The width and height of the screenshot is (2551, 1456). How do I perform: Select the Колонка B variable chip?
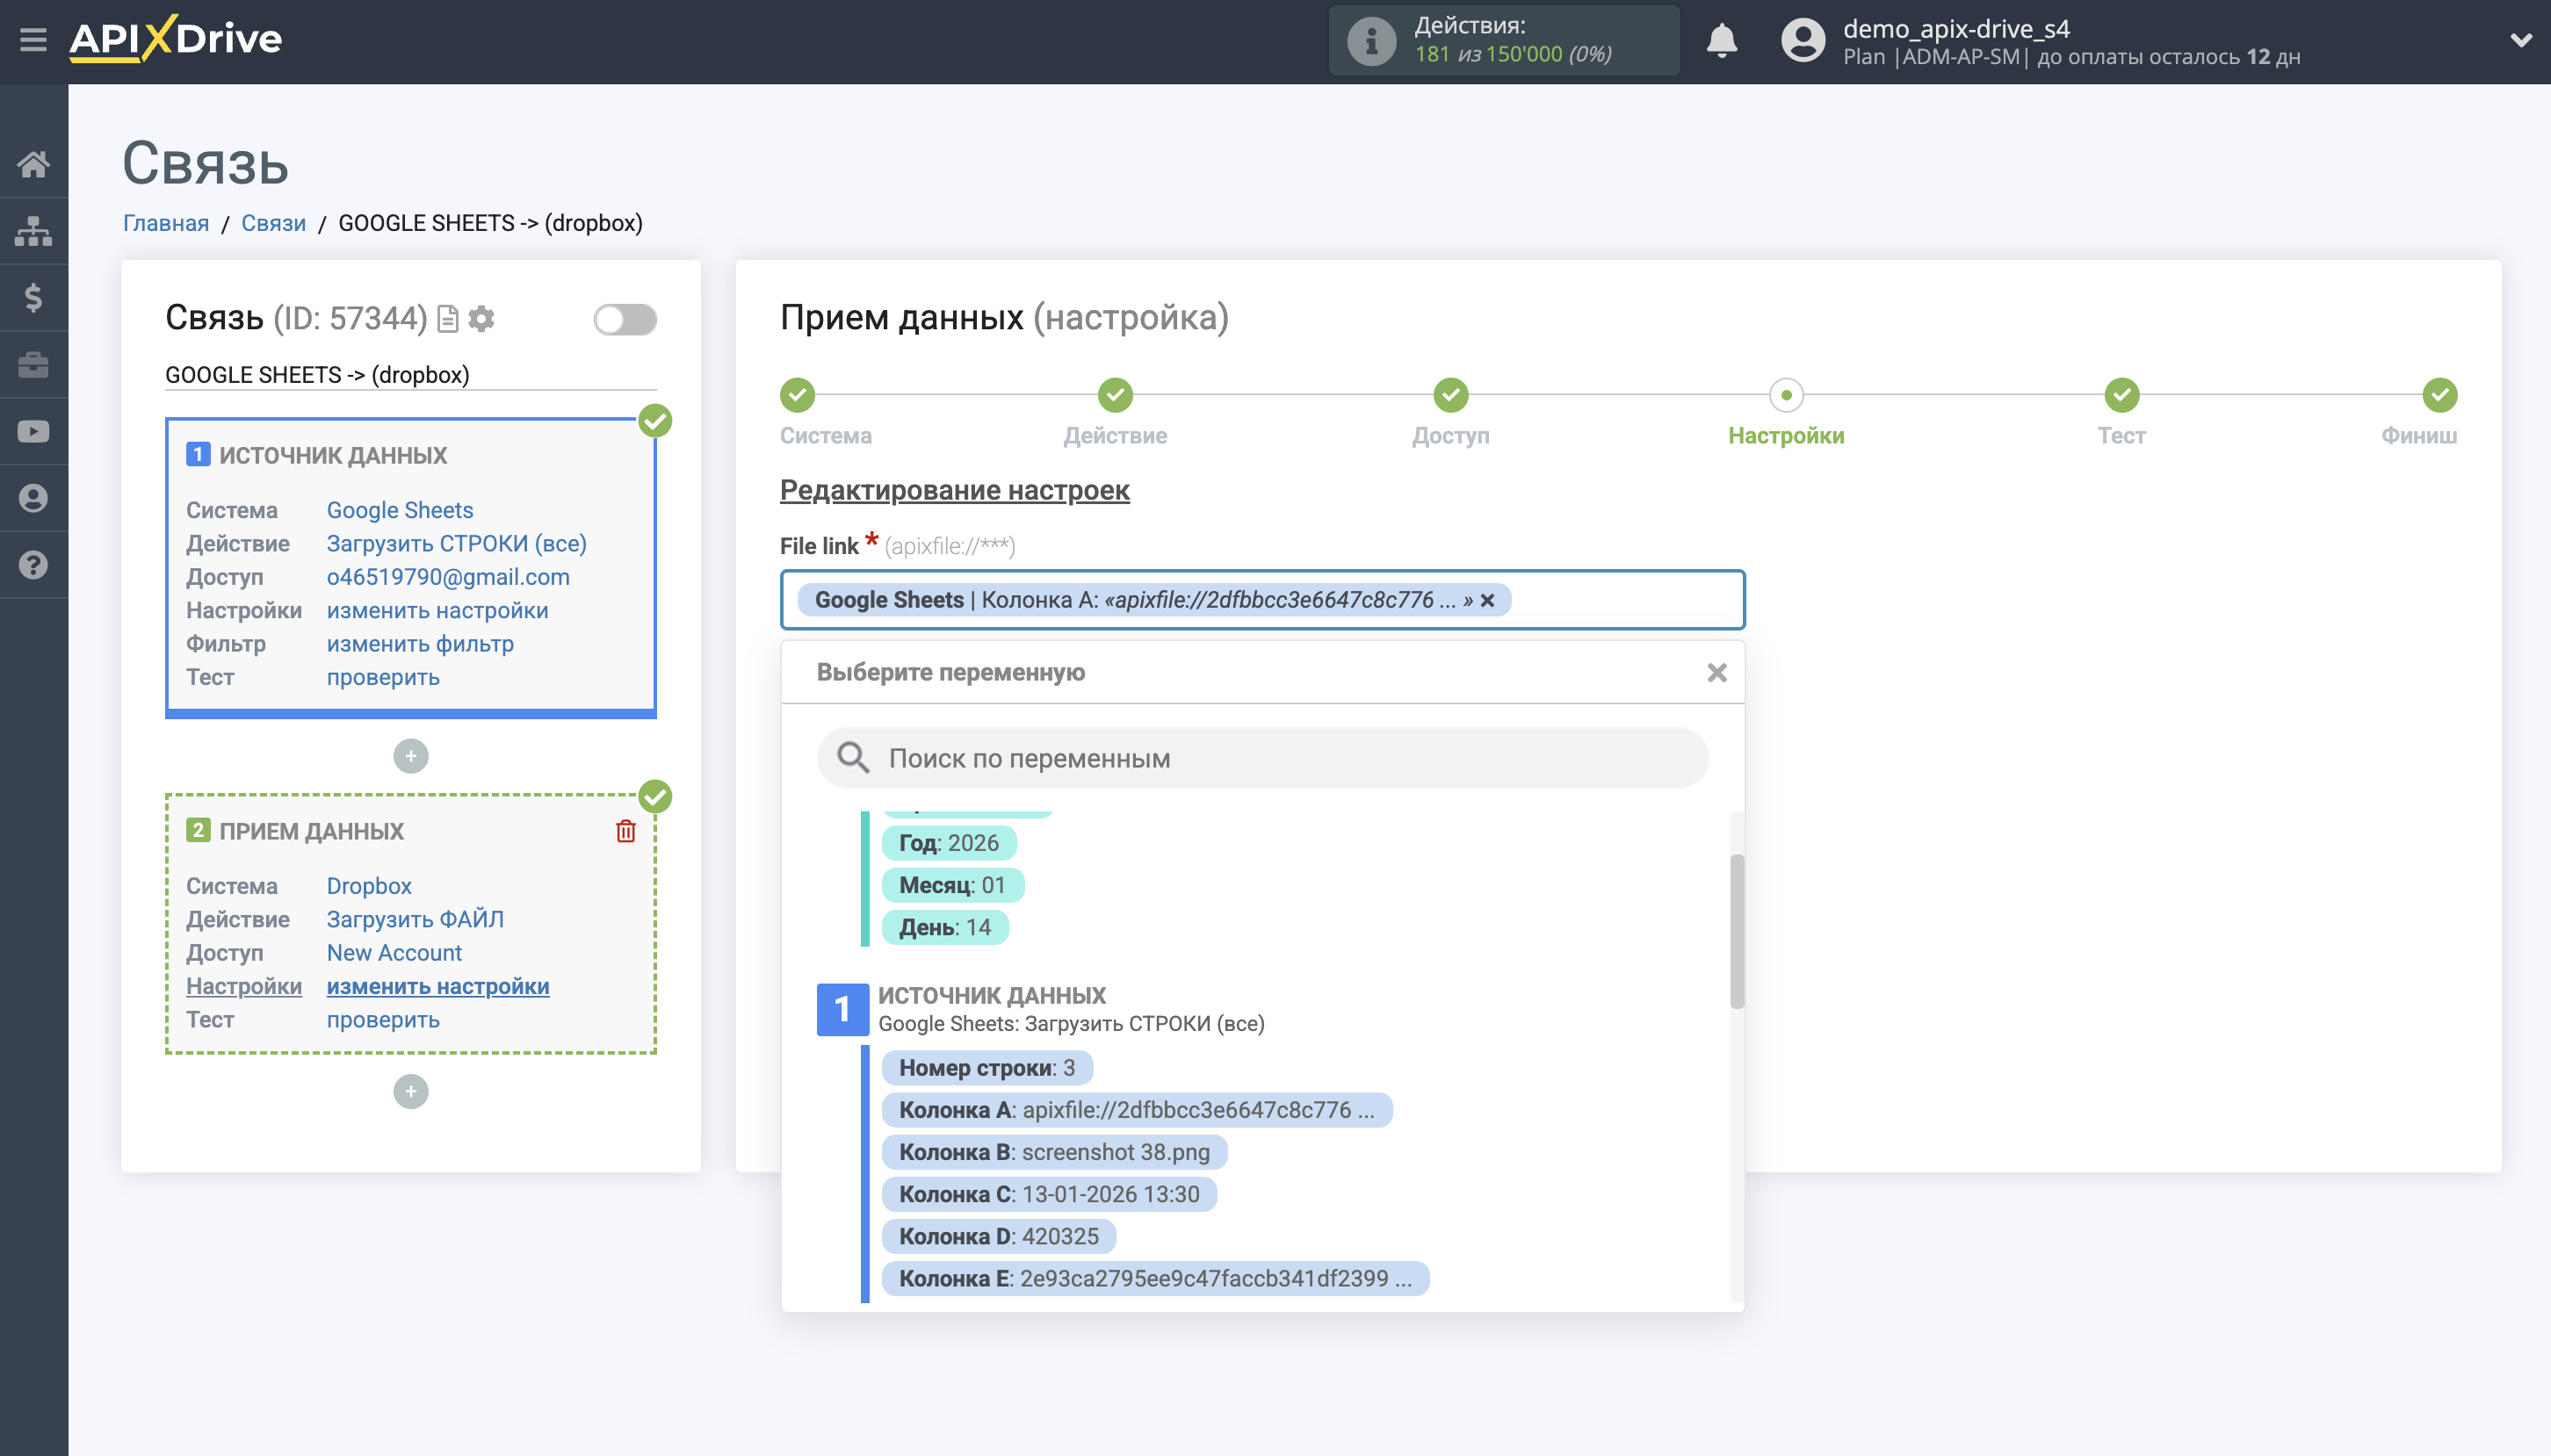coord(1054,1152)
